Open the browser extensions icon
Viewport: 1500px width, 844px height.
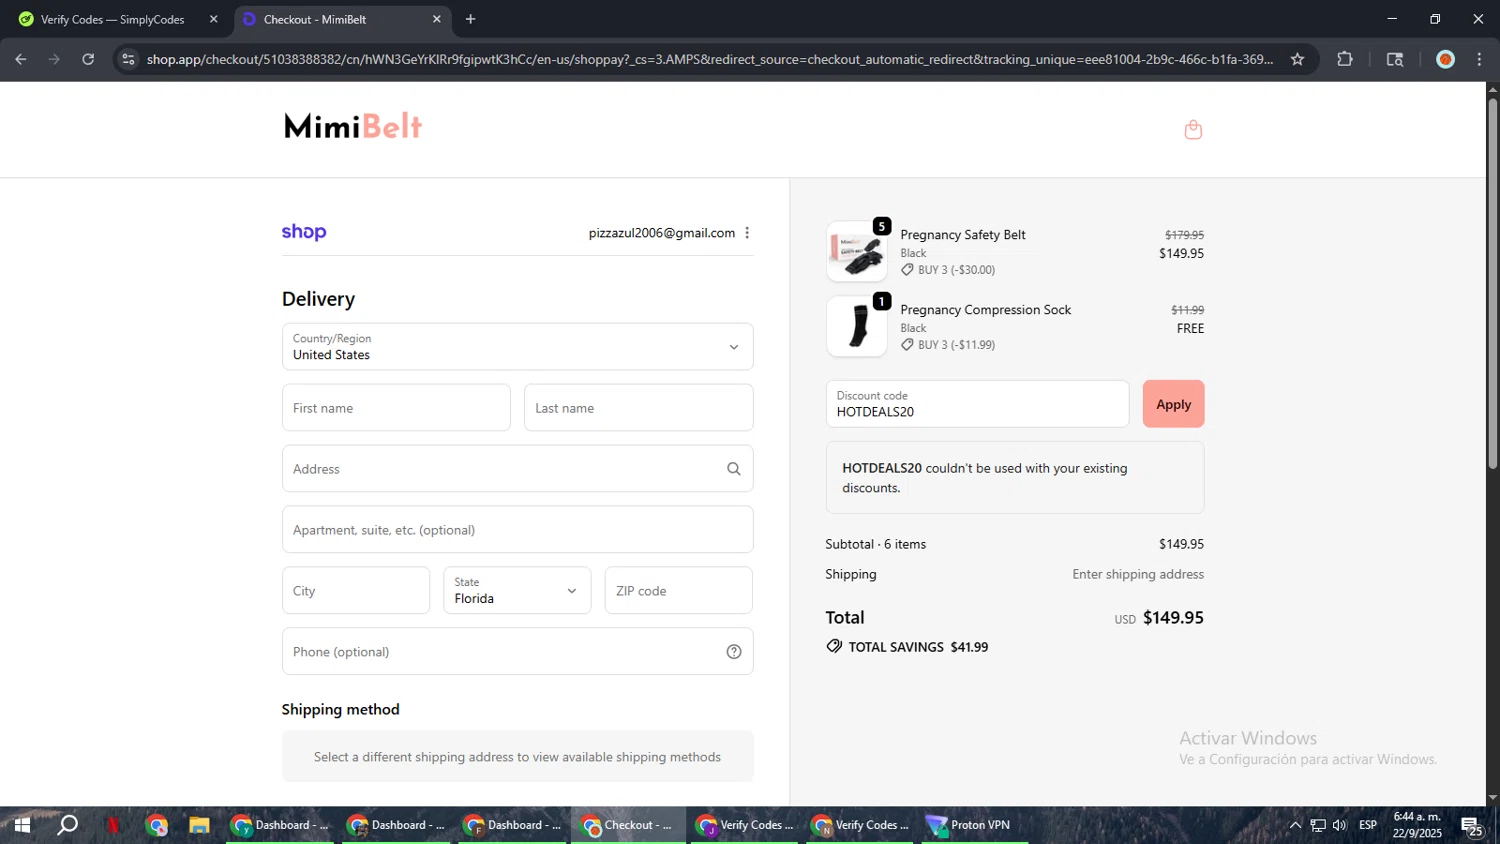1345,59
